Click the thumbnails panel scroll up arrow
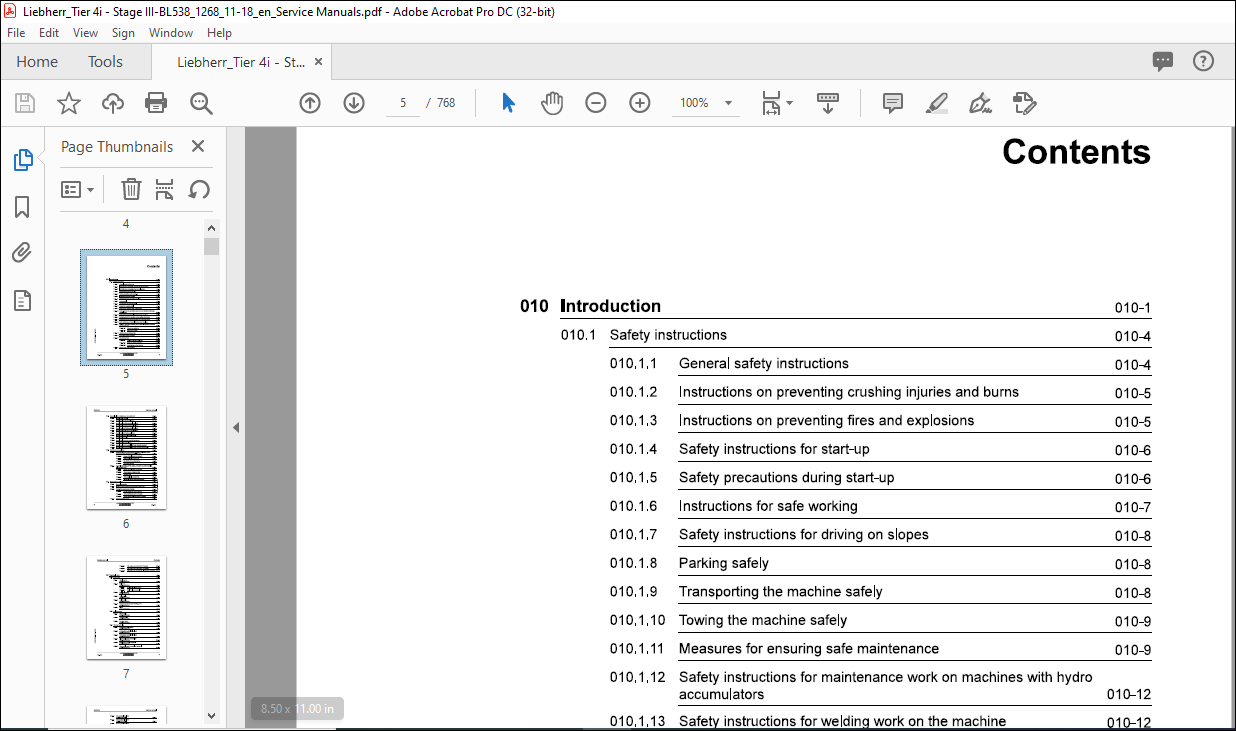 pos(211,228)
